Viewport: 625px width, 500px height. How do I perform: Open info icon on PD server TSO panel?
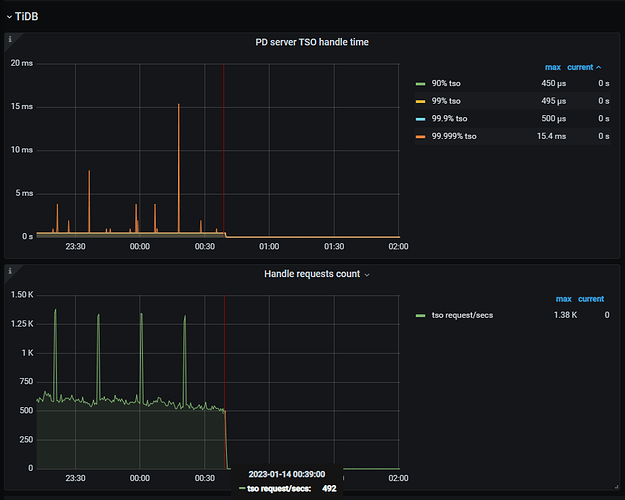10,40
